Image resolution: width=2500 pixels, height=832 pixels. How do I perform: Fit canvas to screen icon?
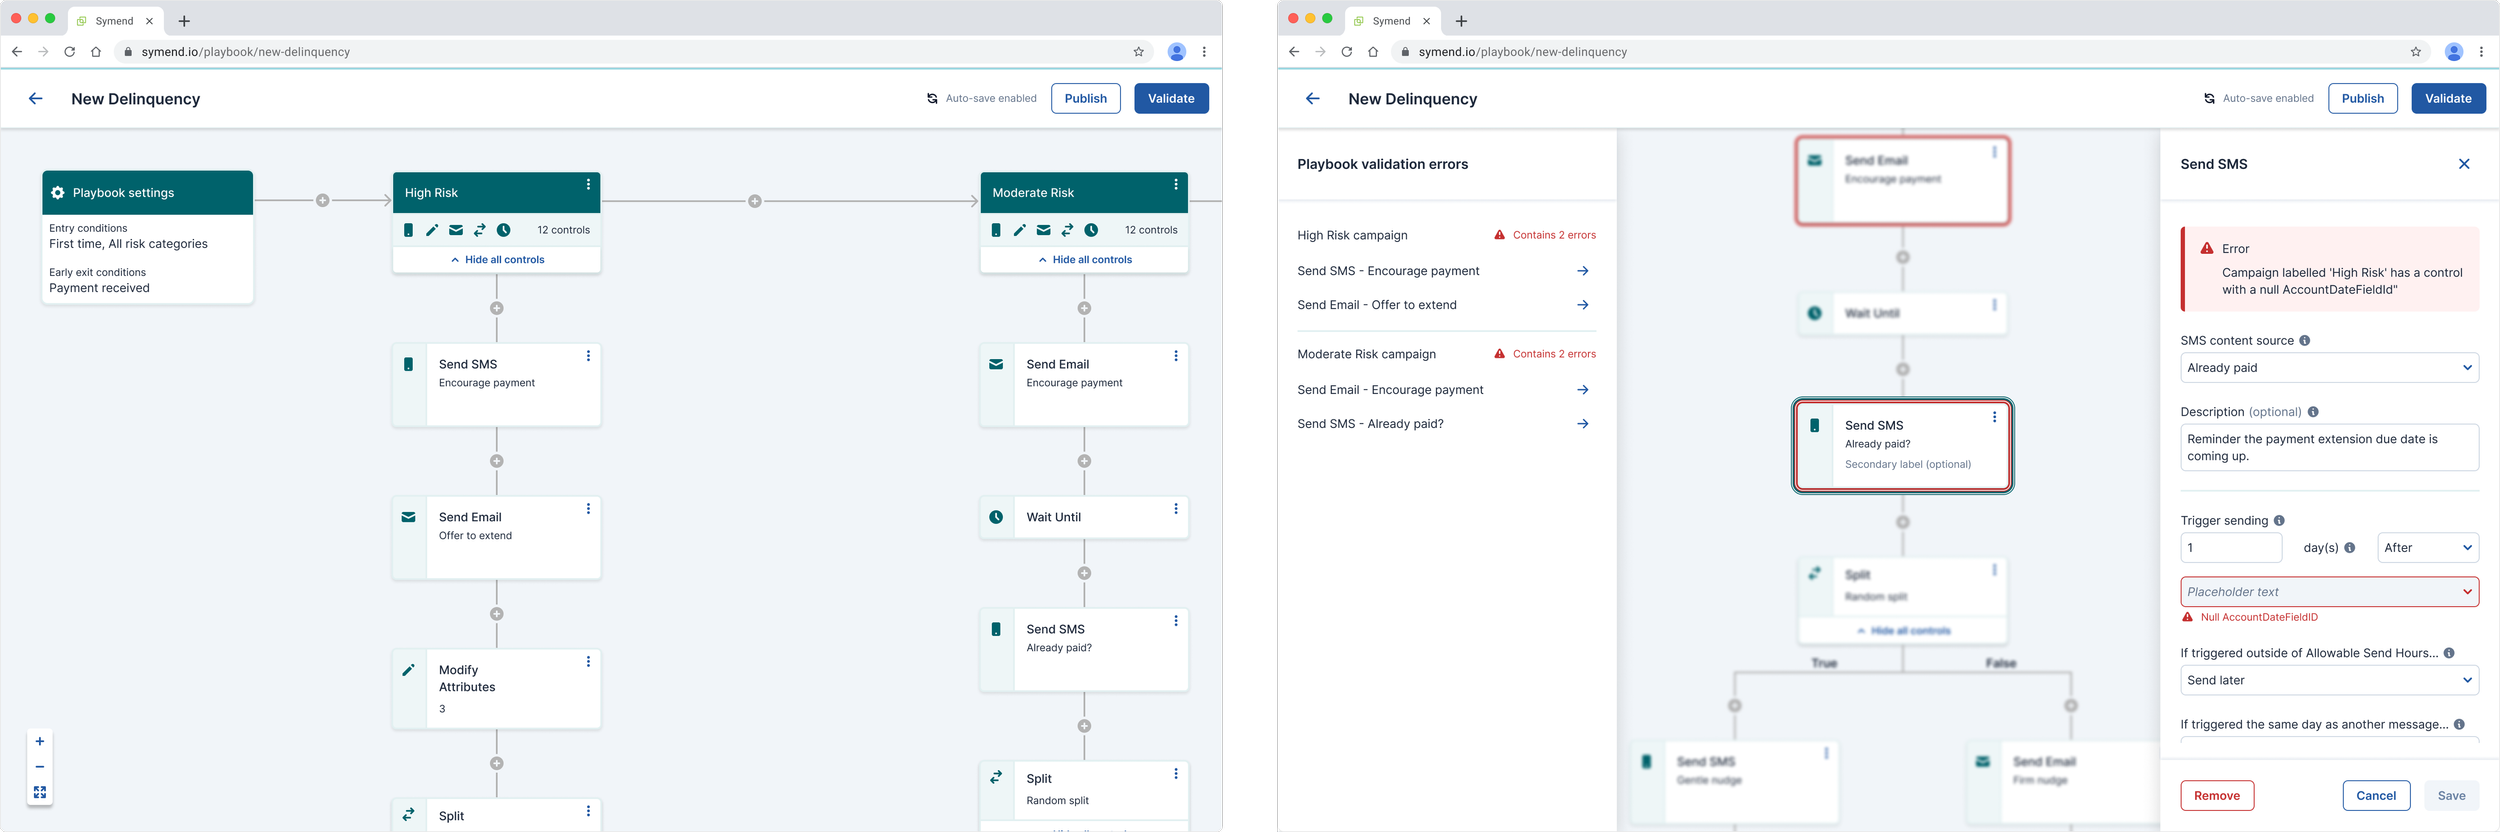point(40,792)
